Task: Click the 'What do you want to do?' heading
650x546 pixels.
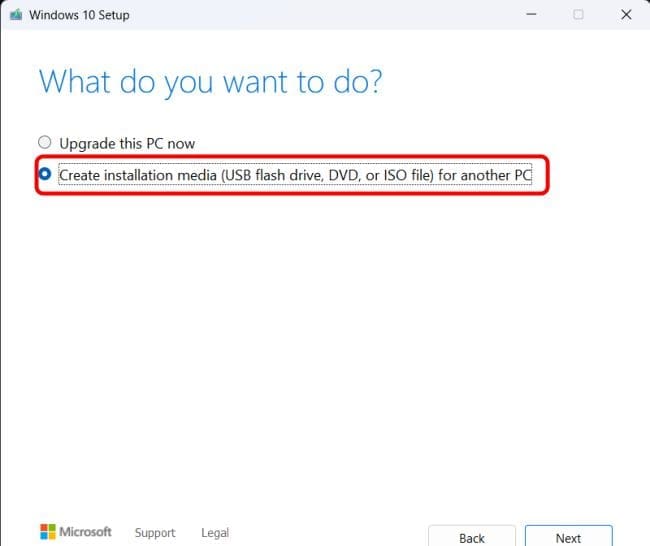Action: click(x=210, y=80)
